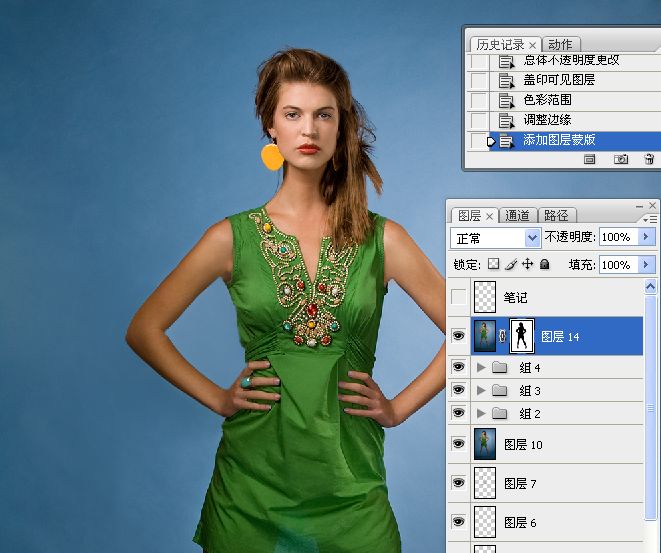Image resolution: width=661 pixels, height=553 pixels.
Task: Select 图层 14 image thumbnail
Action: [x=485, y=336]
